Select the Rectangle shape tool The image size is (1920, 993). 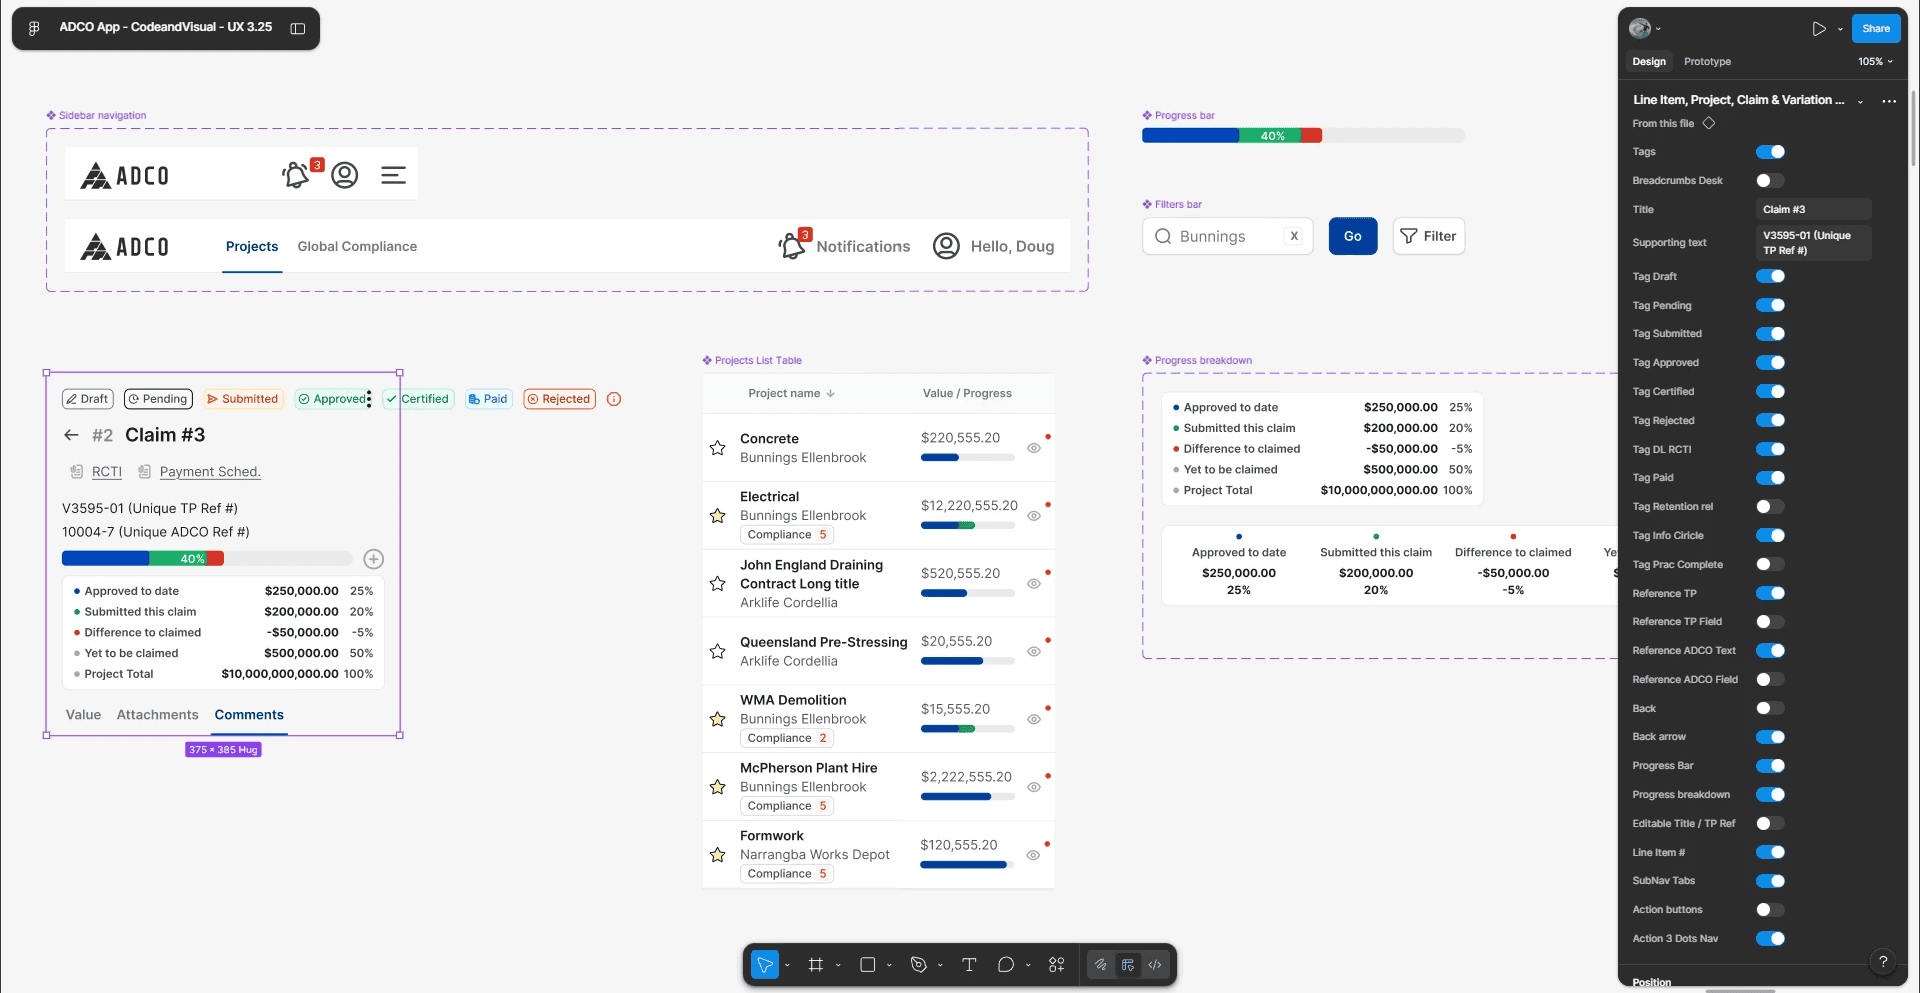click(x=868, y=965)
